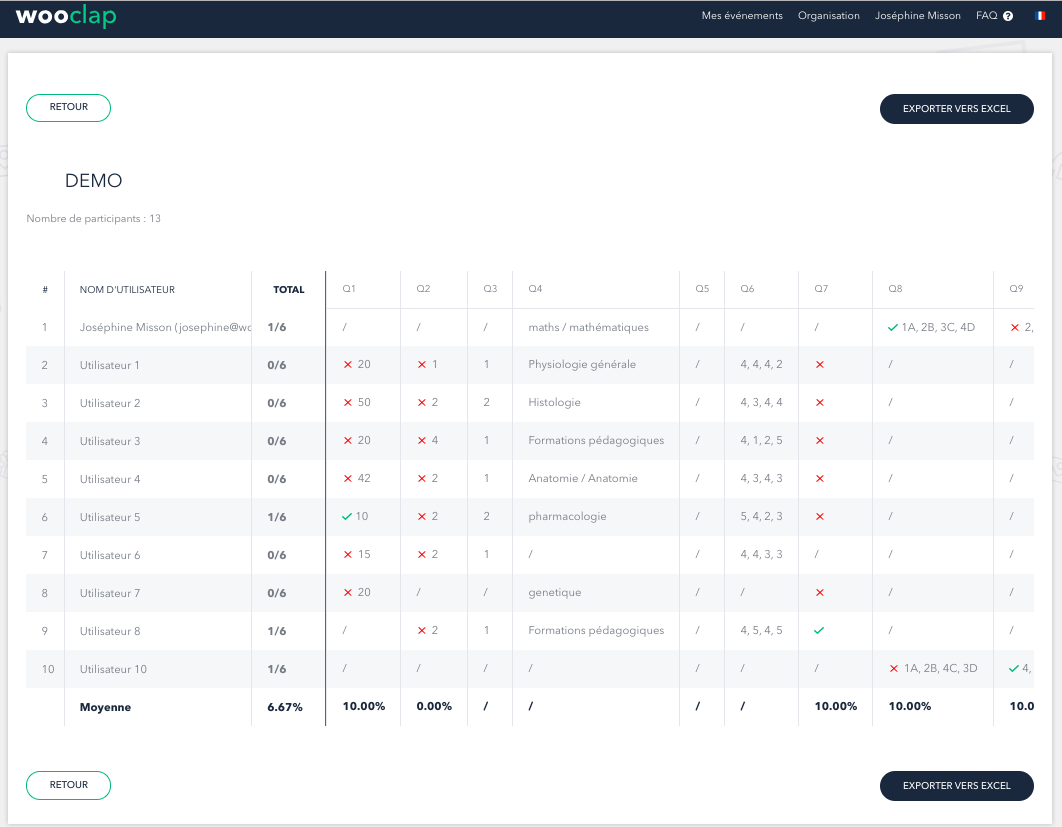
Task: Click the top EXPORTER VERS EXCEL button
Action: pyautogui.click(x=956, y=108)
